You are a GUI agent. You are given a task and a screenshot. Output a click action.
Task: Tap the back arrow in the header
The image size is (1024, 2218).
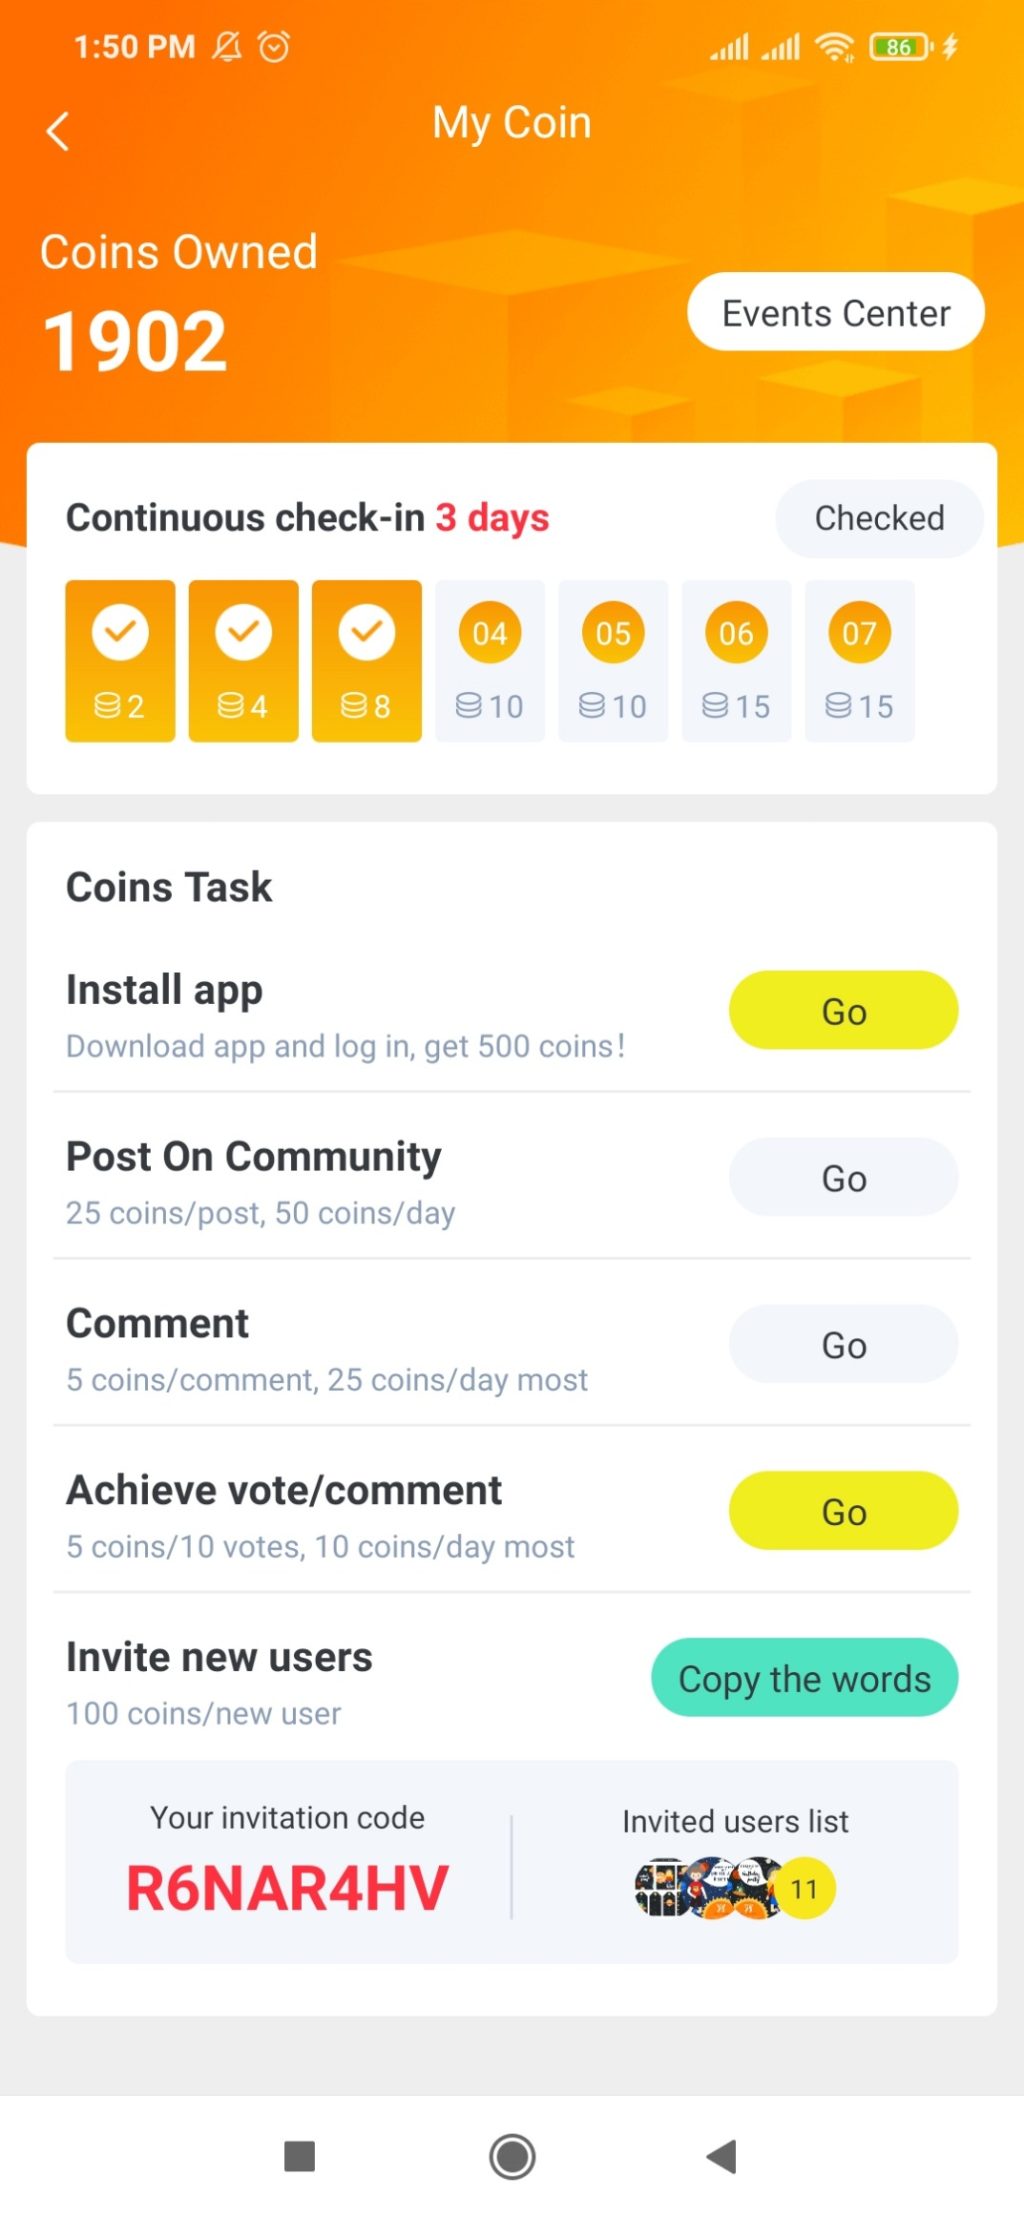click(x=58, y=131)
